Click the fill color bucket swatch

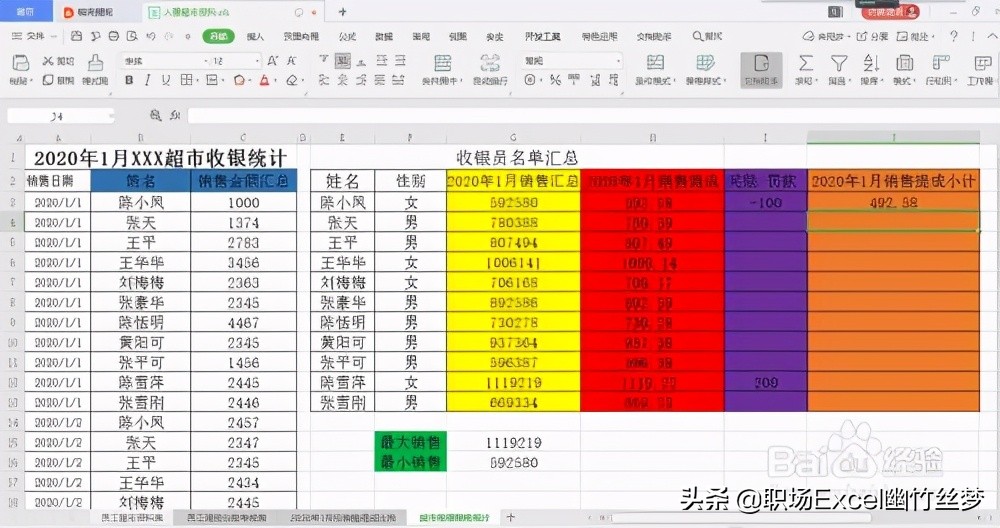click(239, 80)
